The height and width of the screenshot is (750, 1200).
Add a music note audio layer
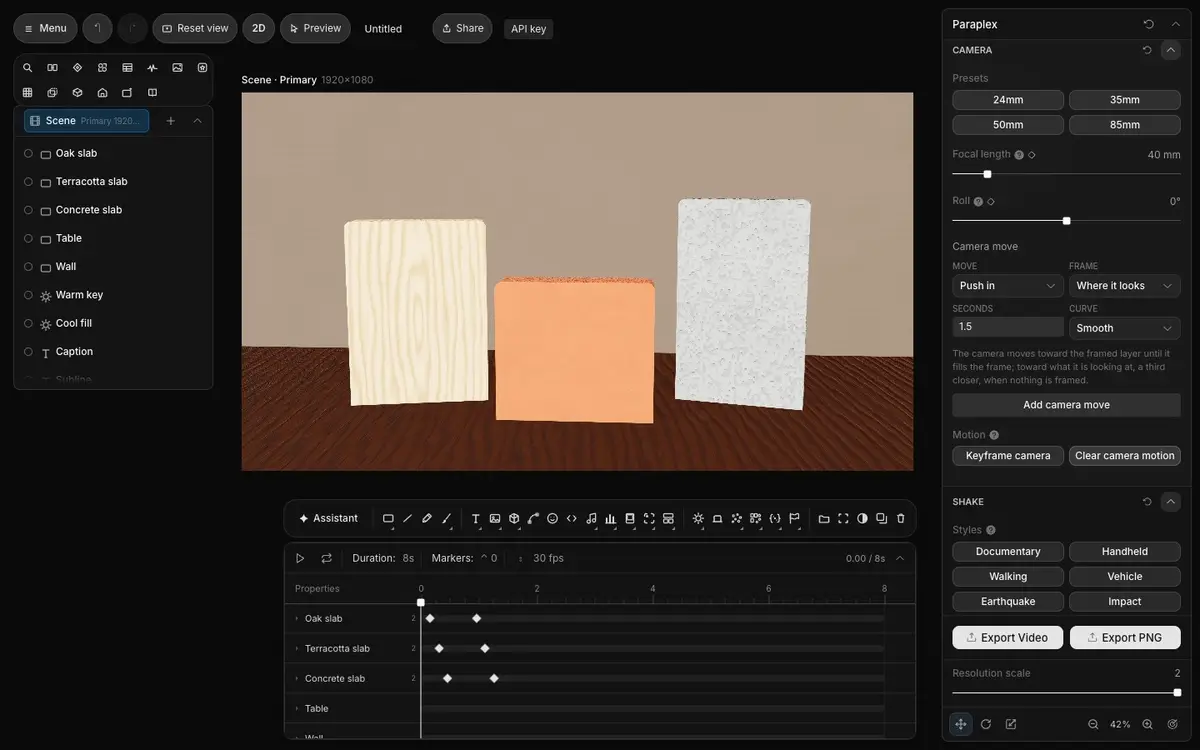[x=591, y=518]
